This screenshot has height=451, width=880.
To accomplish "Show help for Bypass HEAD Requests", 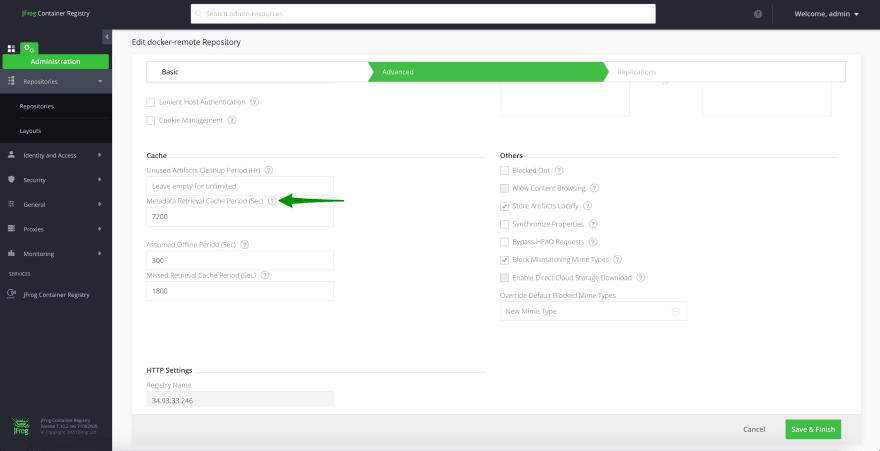I will [593, 242].
